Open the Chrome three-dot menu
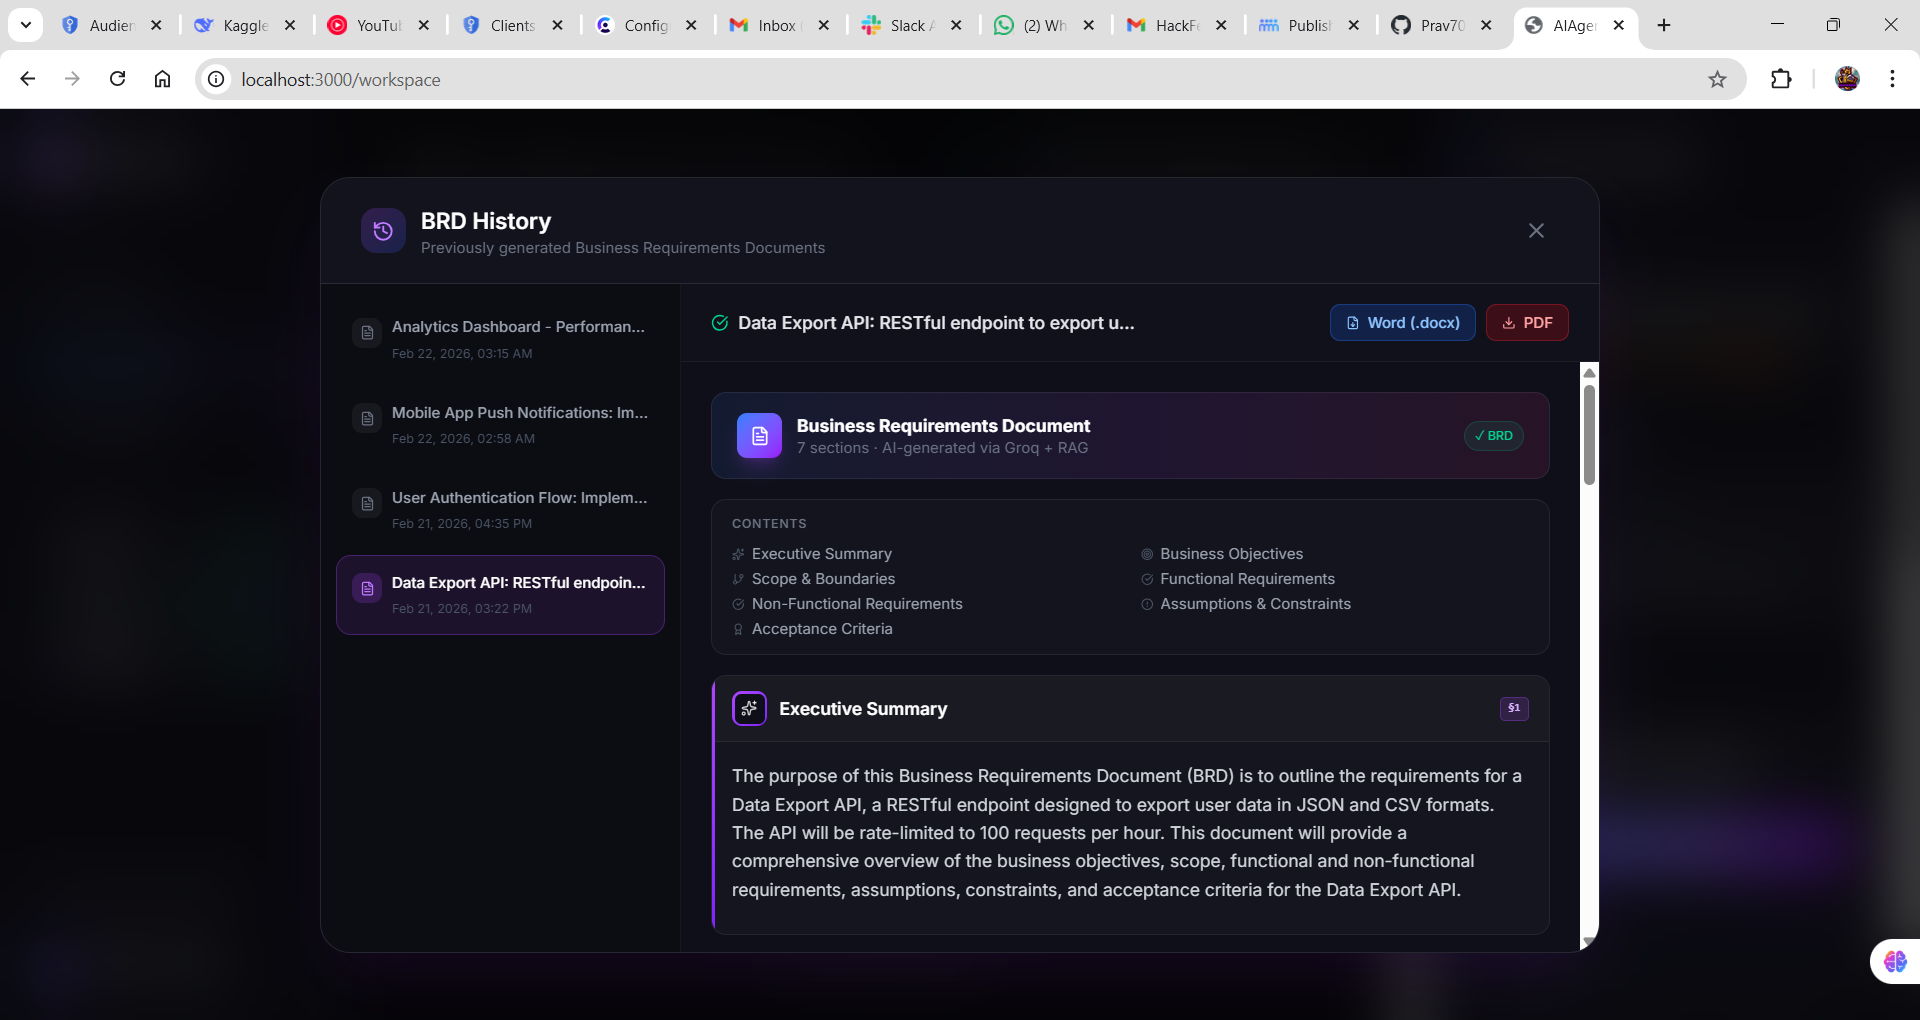Screen dimensions: 1920x1020 1892,79
